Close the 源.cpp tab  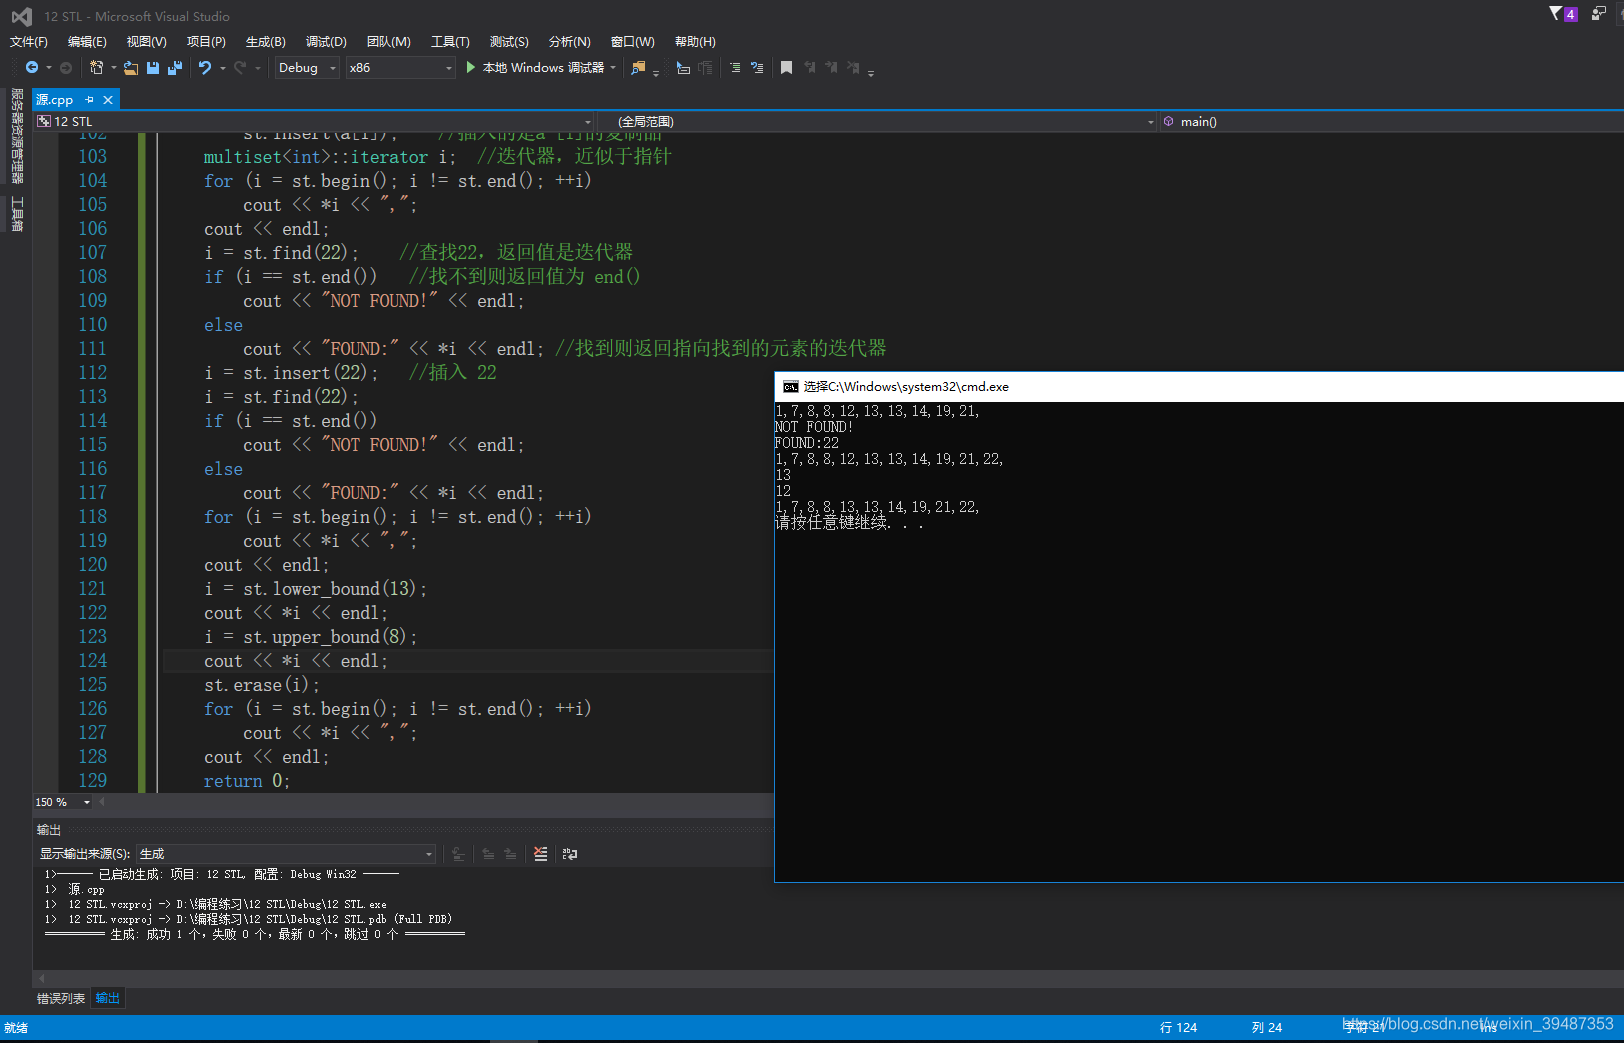[x=108, y=100]
